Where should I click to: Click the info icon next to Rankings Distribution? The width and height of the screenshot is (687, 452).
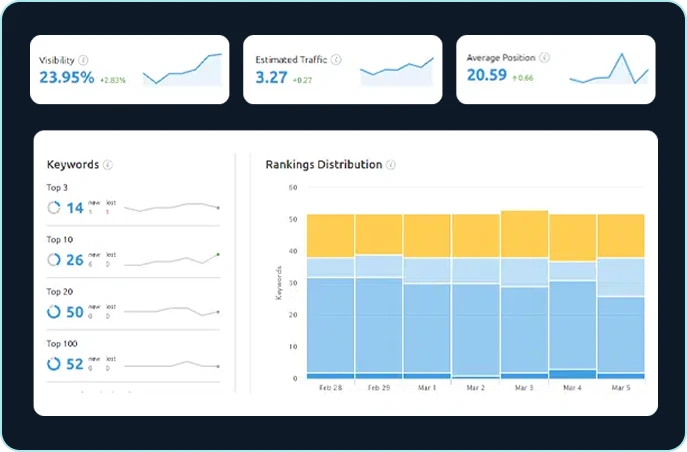click(x=391, y=165)
